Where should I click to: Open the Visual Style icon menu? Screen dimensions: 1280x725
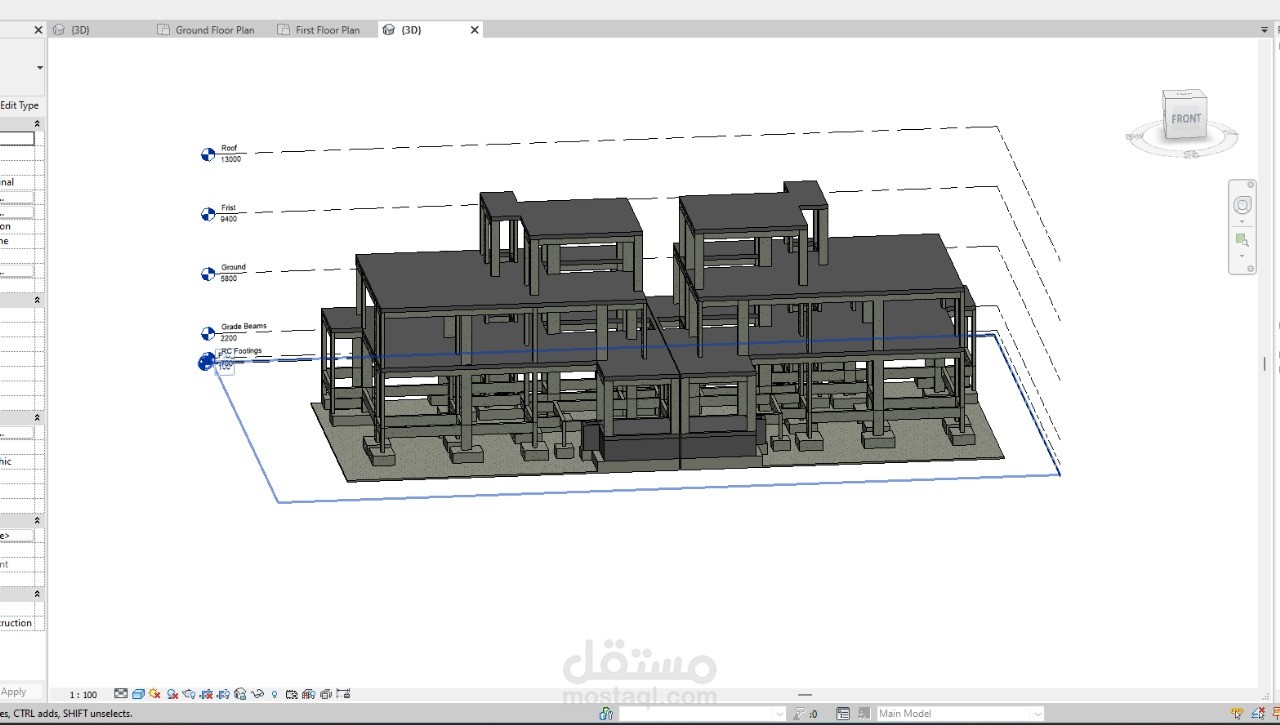pyautogui.click(x=138, y=694)
